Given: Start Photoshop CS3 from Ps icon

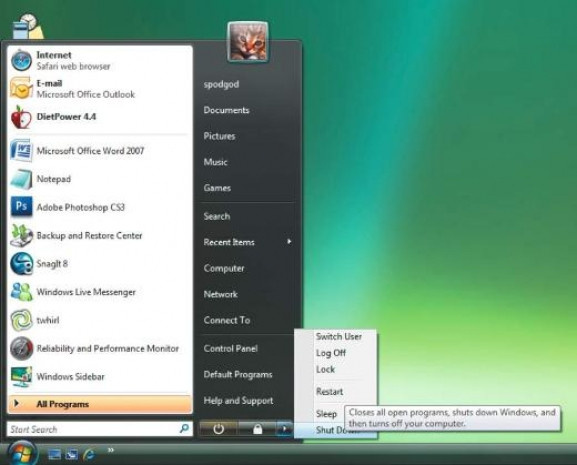Looking at the screenshot, I should (21, 207).
